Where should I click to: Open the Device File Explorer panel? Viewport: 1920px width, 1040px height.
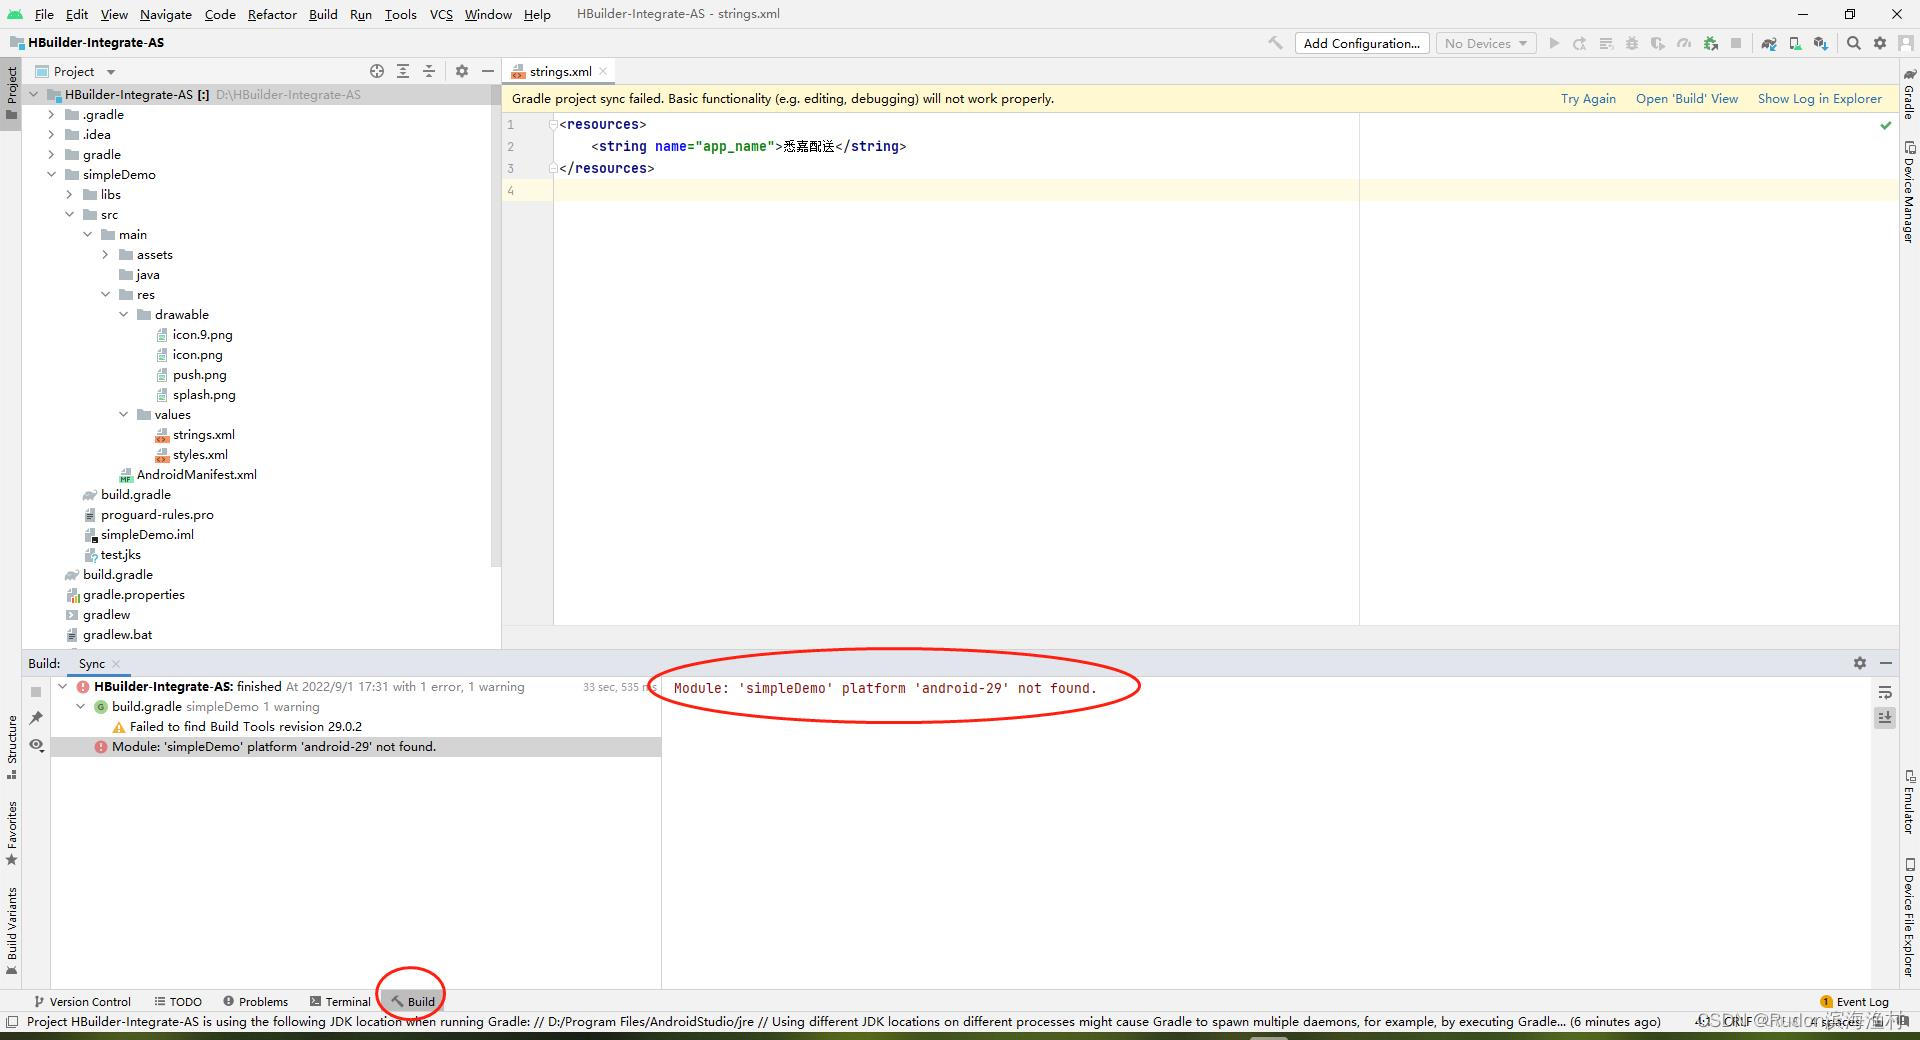pos(1908,920)
